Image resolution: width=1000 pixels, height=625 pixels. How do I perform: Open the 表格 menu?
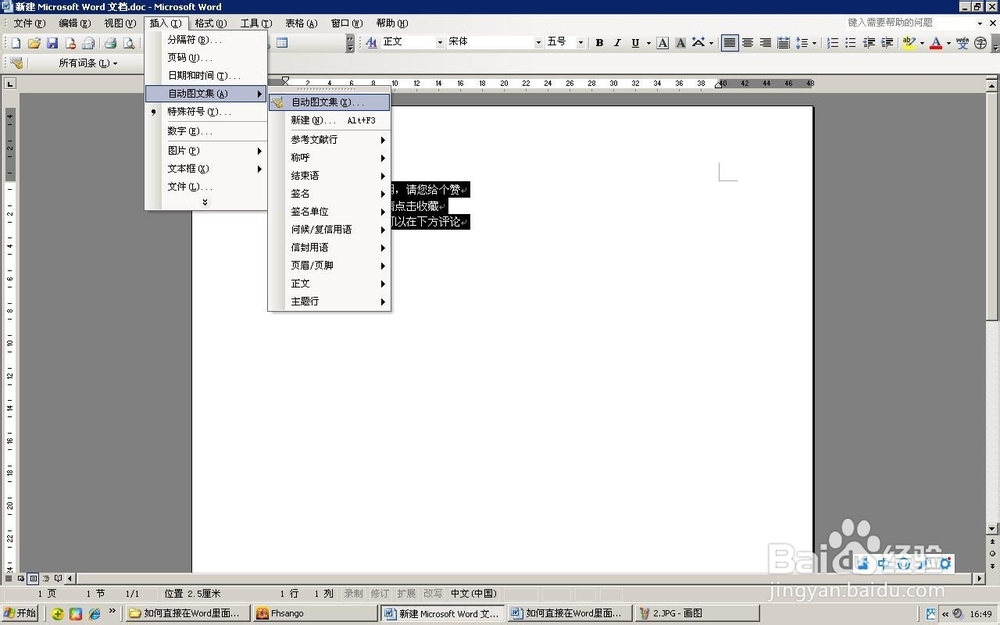pos(301,23)
